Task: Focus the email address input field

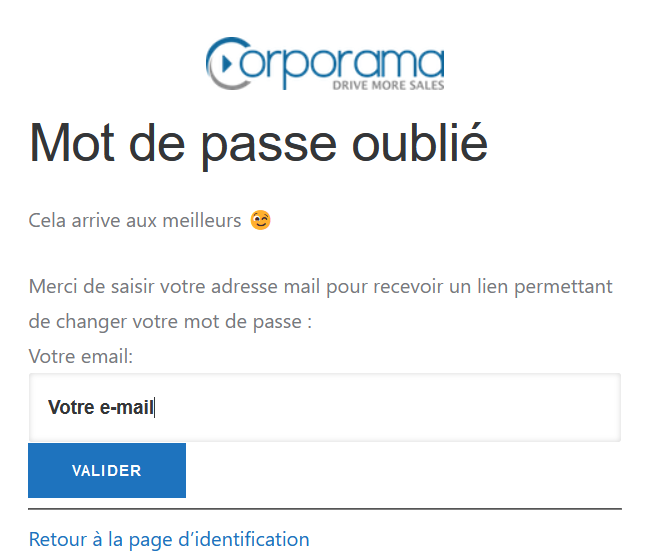Action: [x=324, y=408]
